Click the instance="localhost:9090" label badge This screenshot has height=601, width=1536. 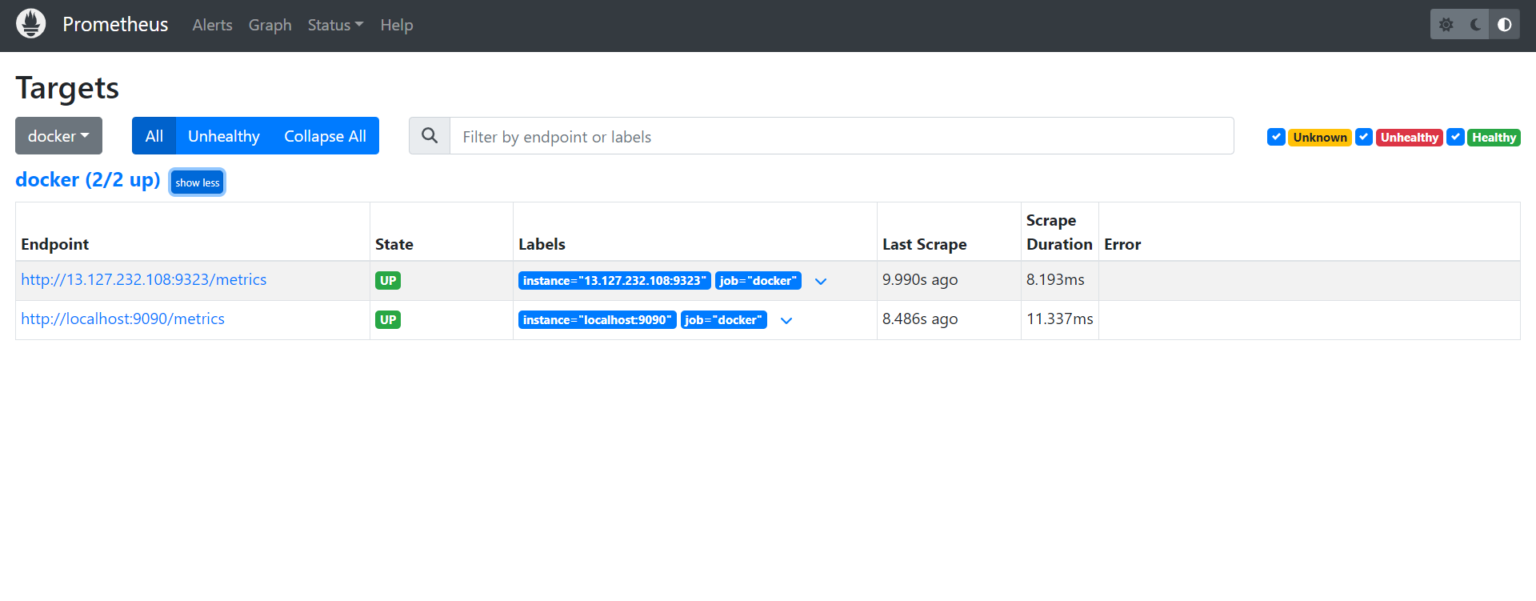pos(597,319)
